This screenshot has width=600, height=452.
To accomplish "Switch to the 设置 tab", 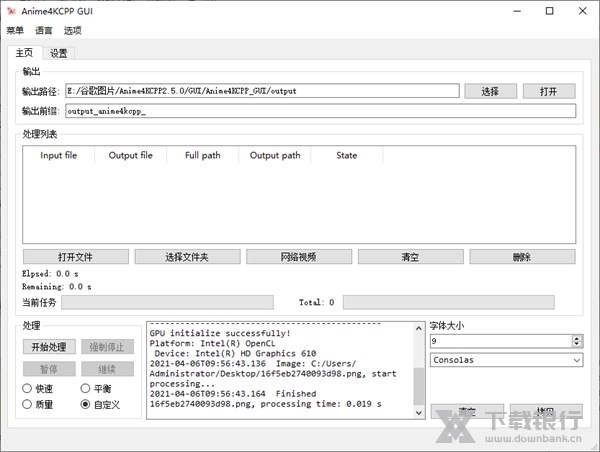I will [59, 53].
